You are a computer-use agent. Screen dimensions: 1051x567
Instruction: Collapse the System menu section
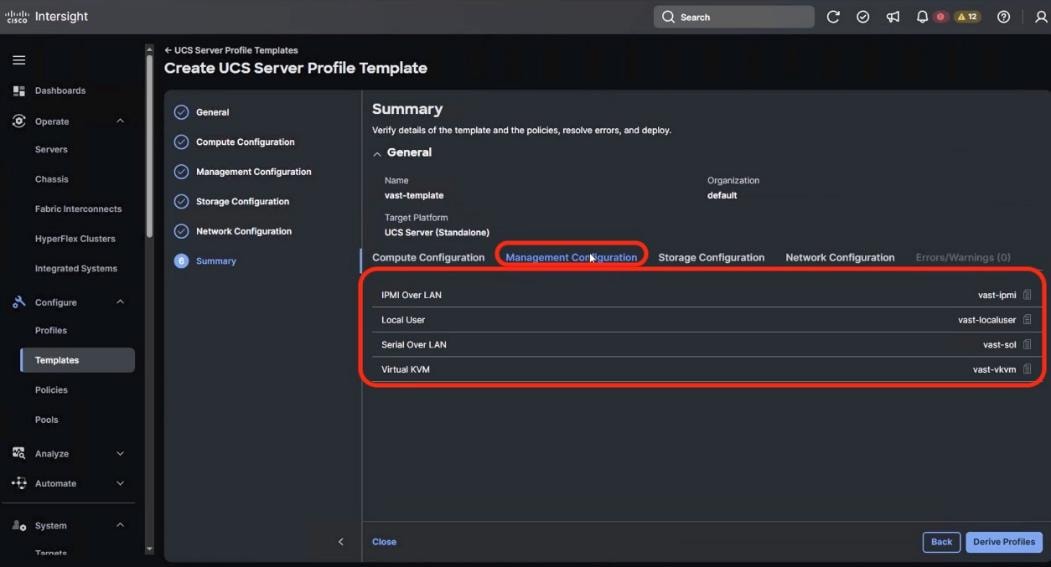coord(120,525)
